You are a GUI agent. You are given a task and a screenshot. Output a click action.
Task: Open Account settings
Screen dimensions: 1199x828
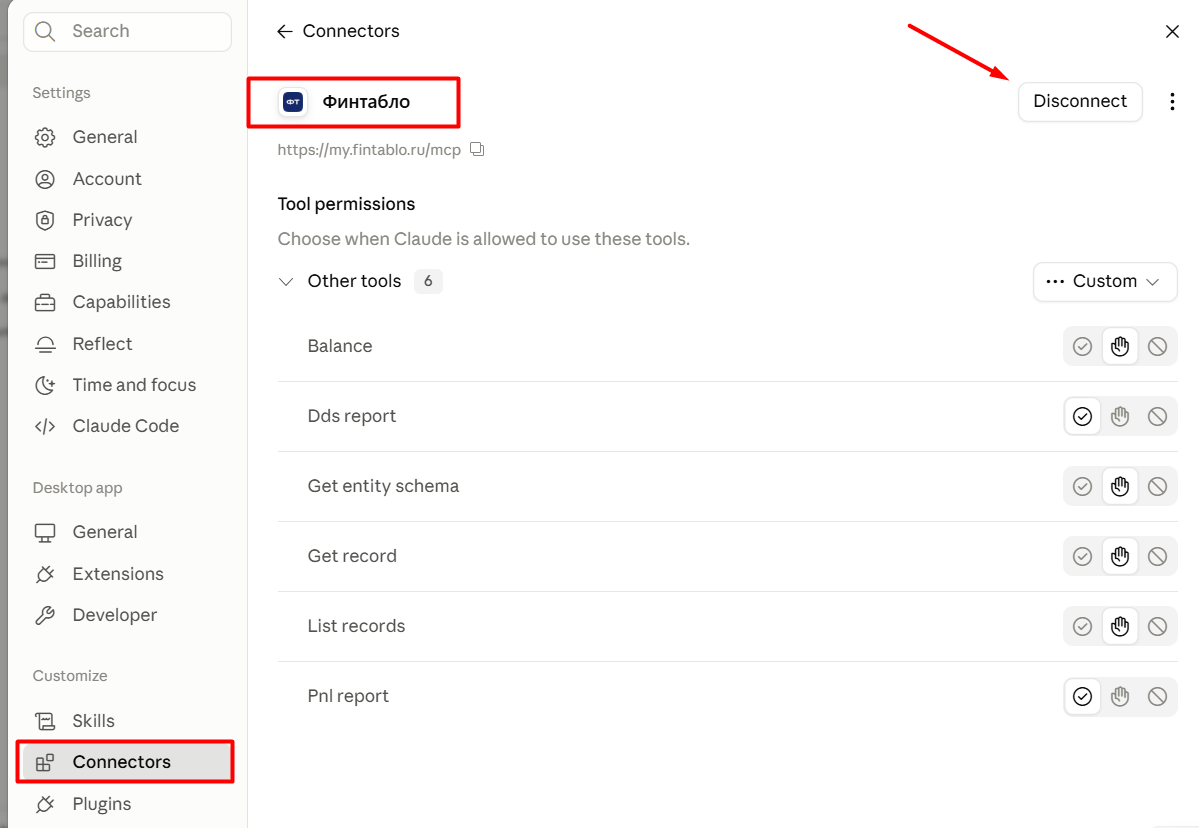click(x=128, y=179)
